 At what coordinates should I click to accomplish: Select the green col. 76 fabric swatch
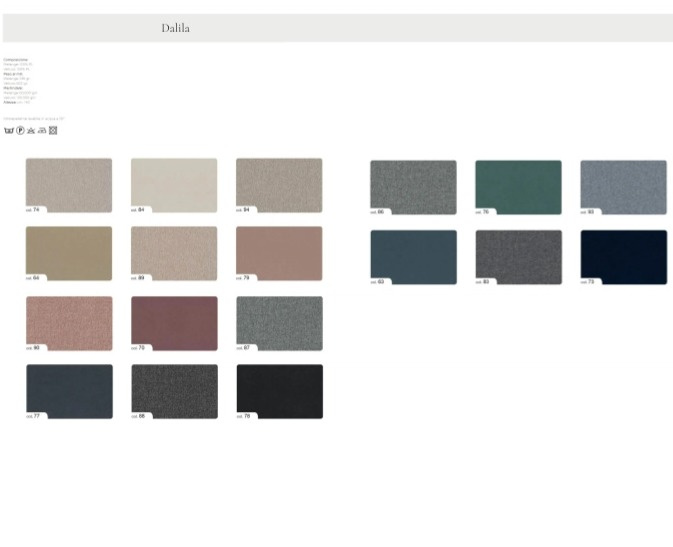[518, 186]
